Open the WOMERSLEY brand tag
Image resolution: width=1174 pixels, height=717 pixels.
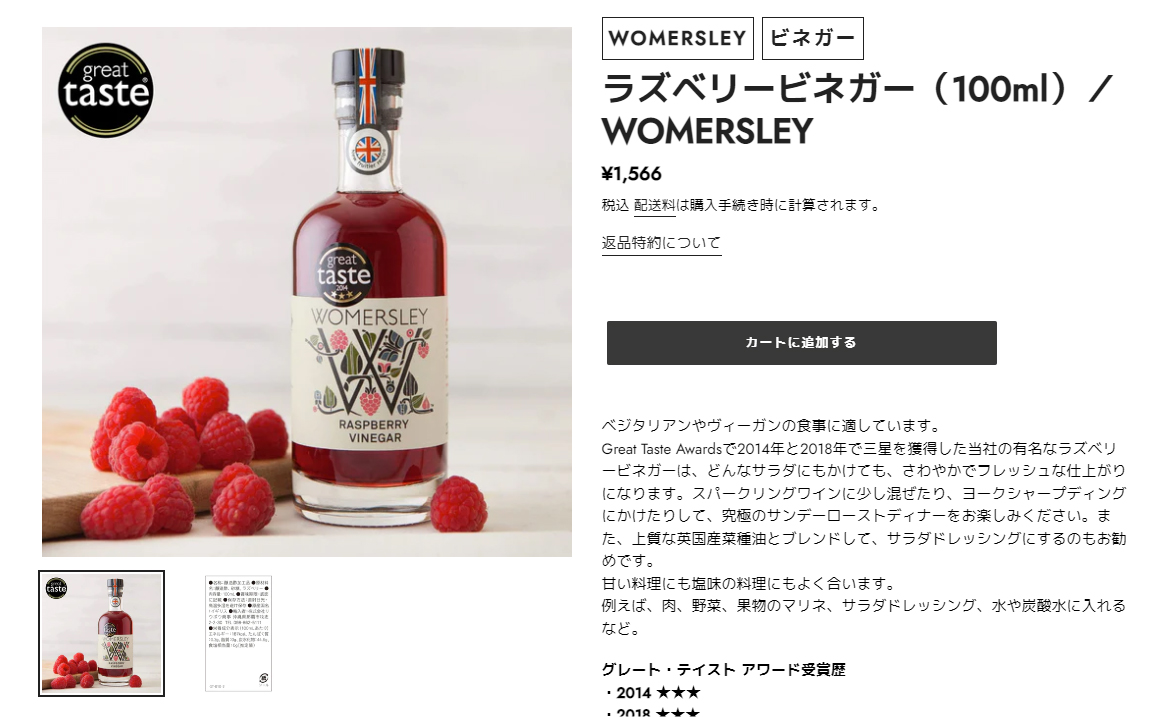click(678, 38)
